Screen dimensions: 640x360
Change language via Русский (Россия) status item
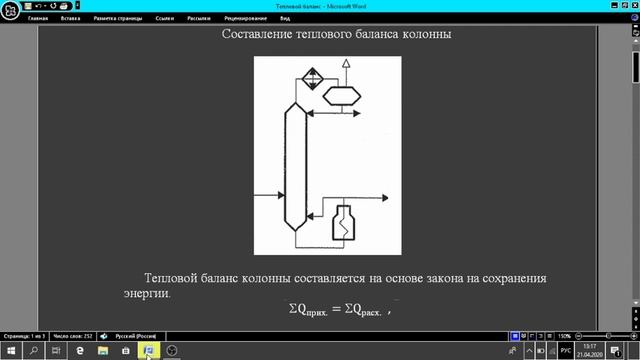[x=136, y=336]
